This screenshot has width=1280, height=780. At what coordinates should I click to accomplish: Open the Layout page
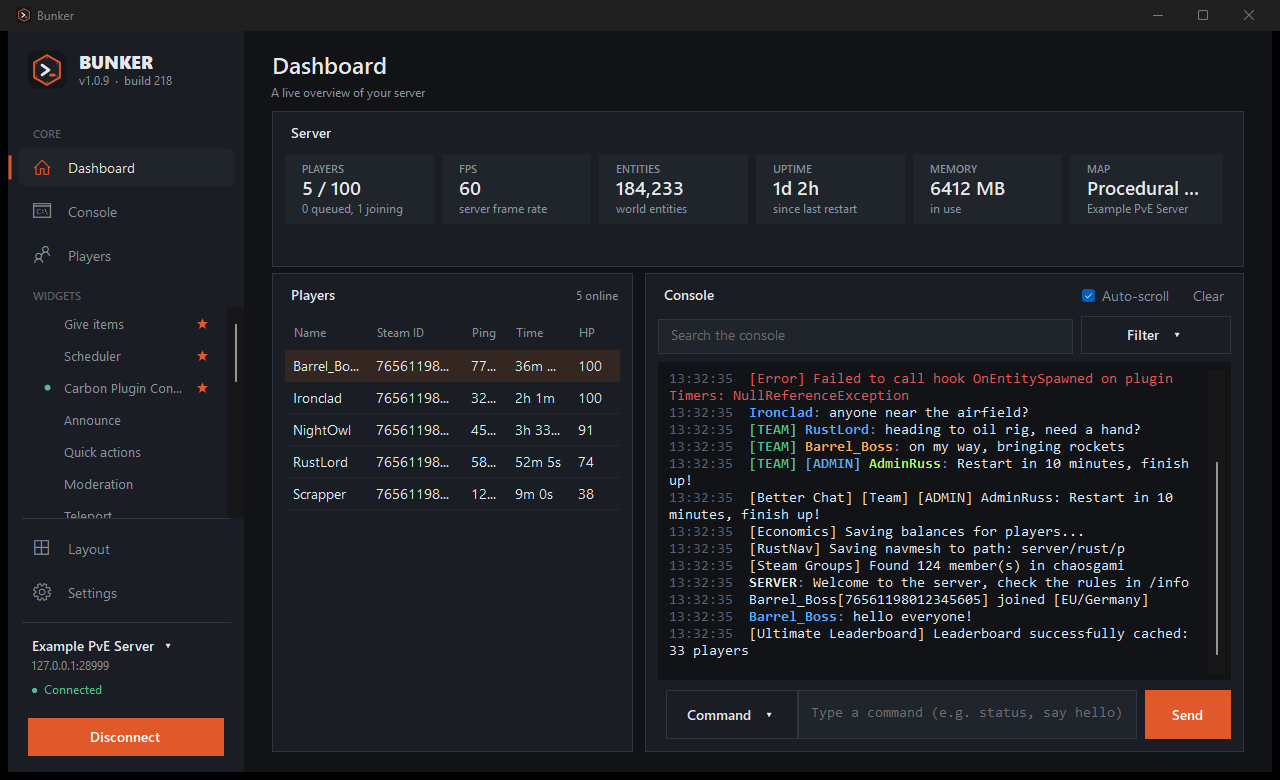126,549
